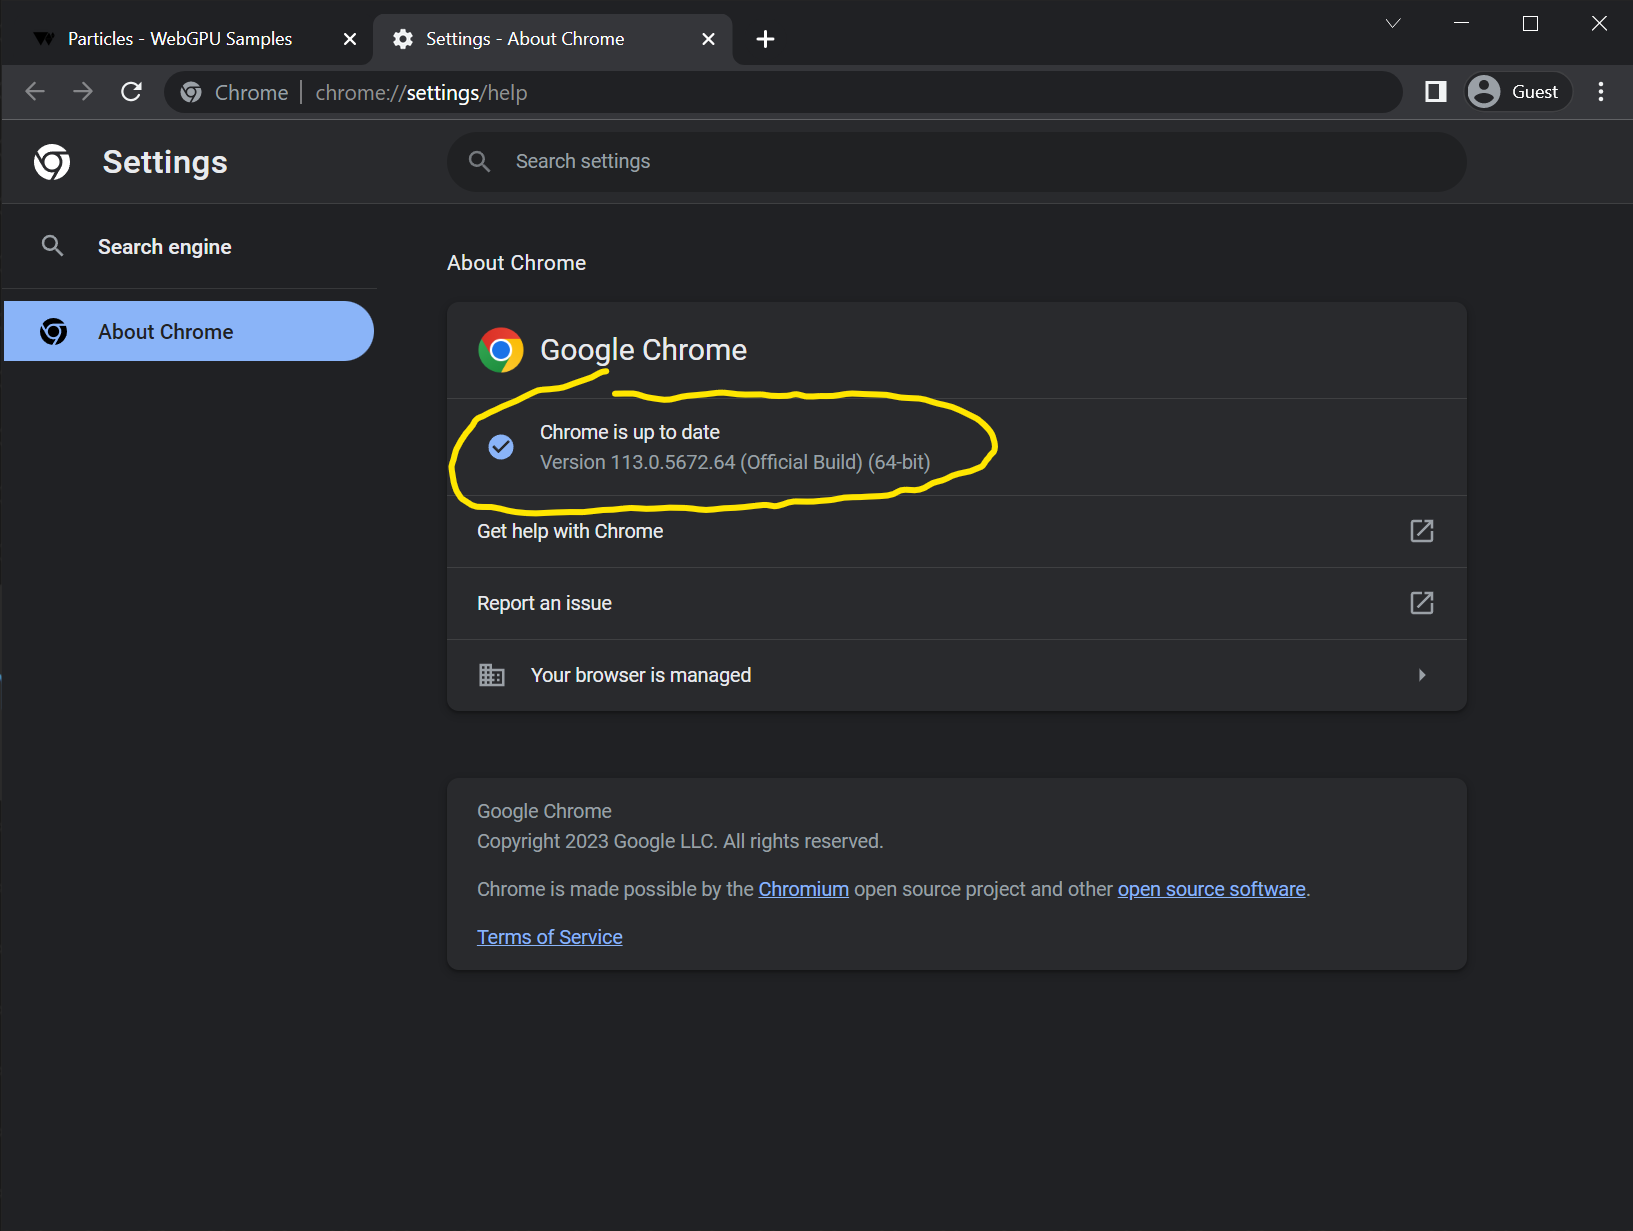Click the Search settings field
Viewport: 1633px width, 1231px height.
tap(957, 161)
